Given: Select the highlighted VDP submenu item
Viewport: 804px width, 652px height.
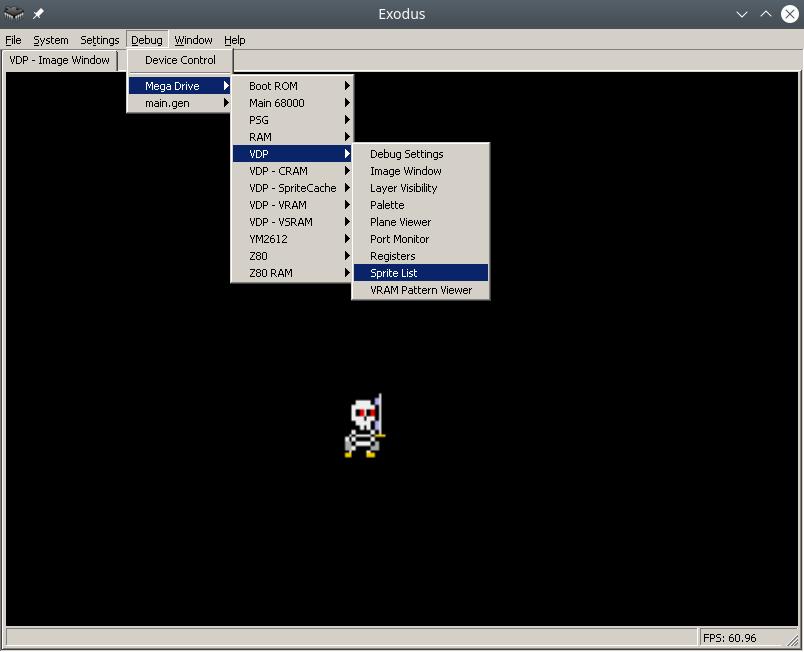Looking at the screenshot, I should [292, 154].
